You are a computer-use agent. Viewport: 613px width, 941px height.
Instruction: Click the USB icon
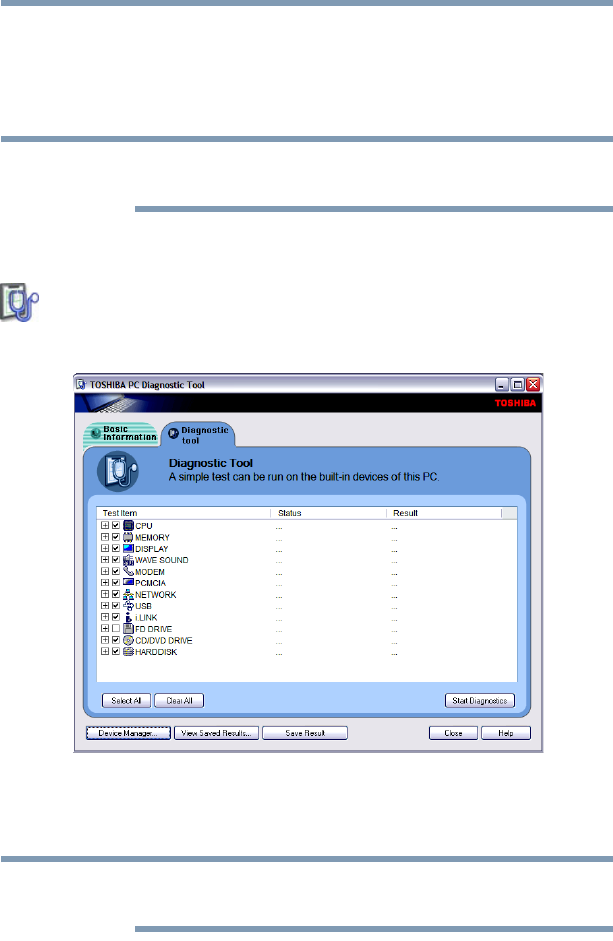click(x=128, y=606)
